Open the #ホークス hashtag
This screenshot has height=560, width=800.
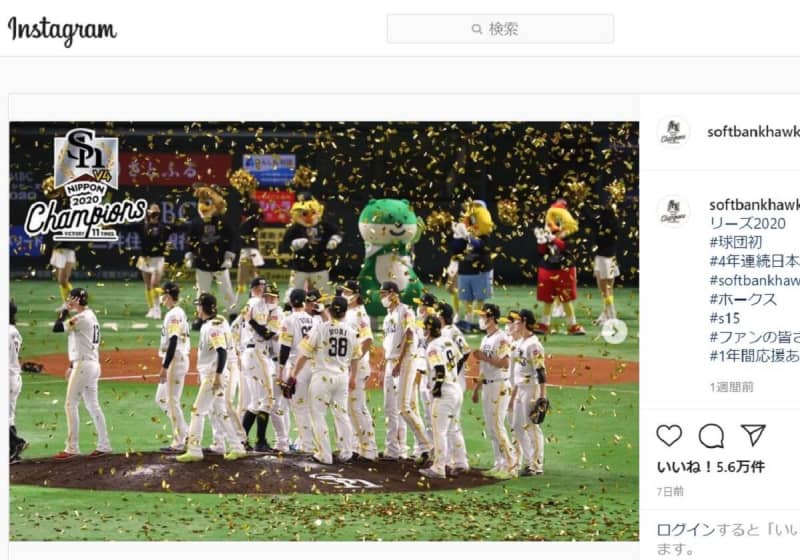click(743, 299)
